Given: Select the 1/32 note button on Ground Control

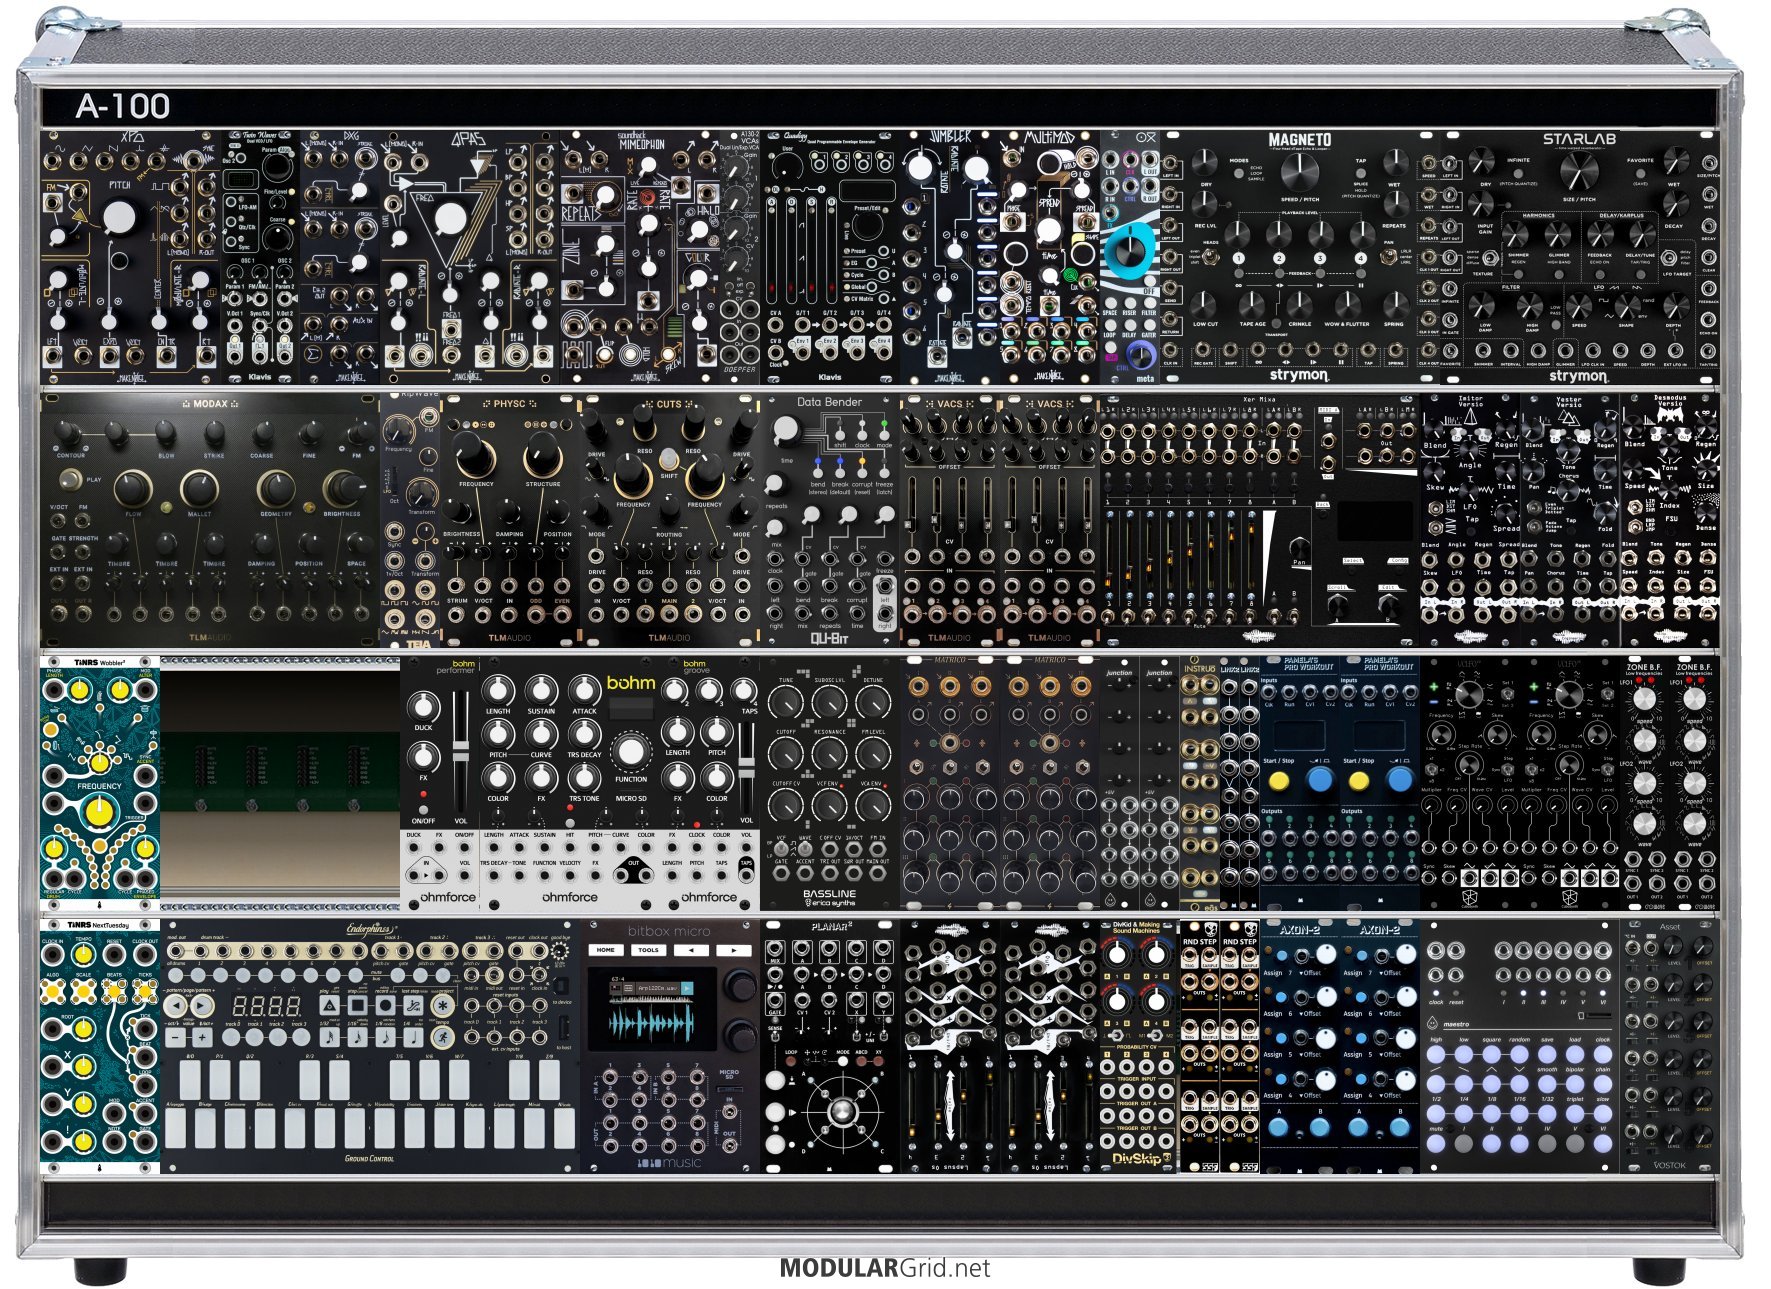Looking at the screenshot, I should 330,1037.
